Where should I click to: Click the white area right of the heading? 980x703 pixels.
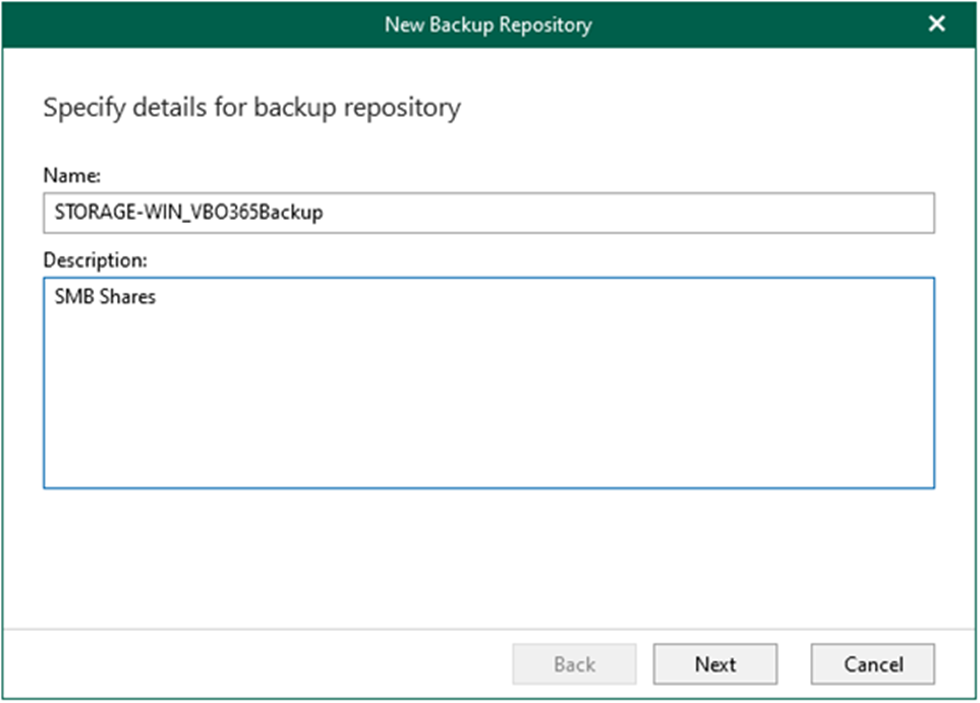(700, 108)
